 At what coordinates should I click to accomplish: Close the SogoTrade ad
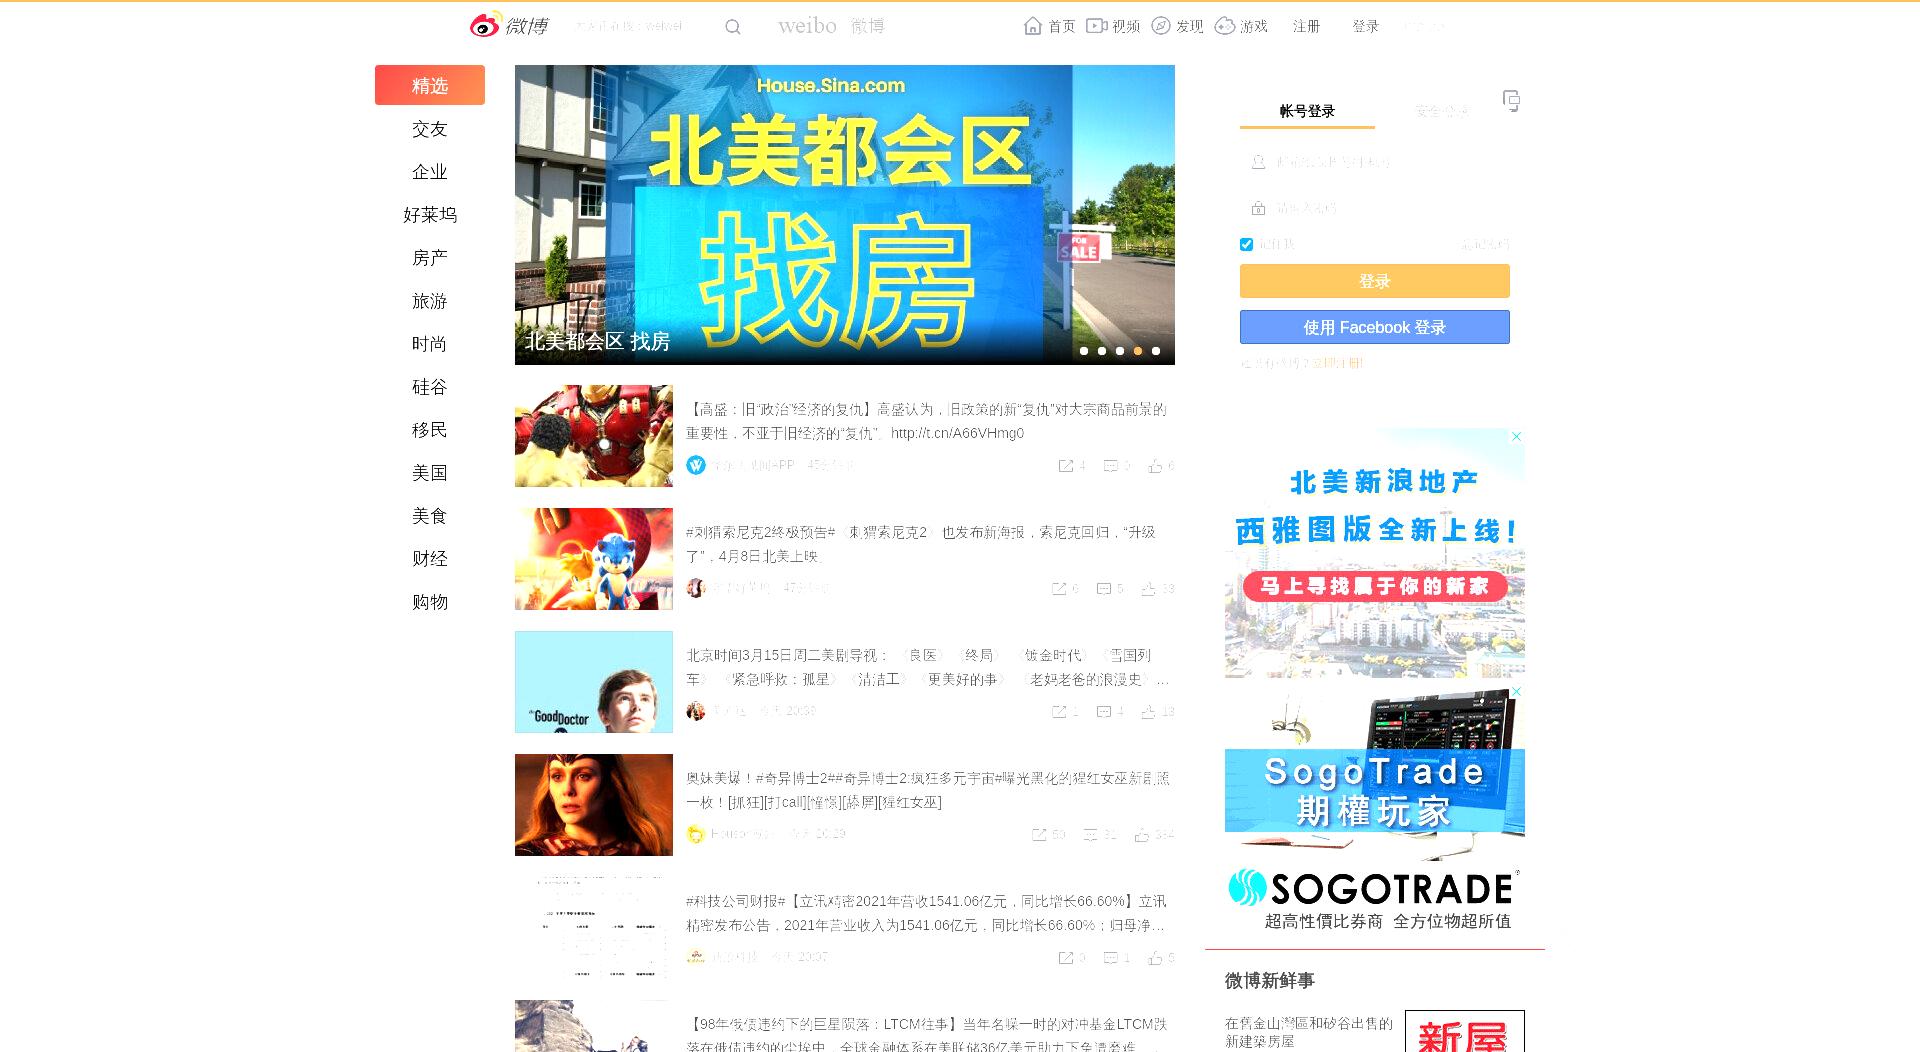click(x=1516, y=691)
